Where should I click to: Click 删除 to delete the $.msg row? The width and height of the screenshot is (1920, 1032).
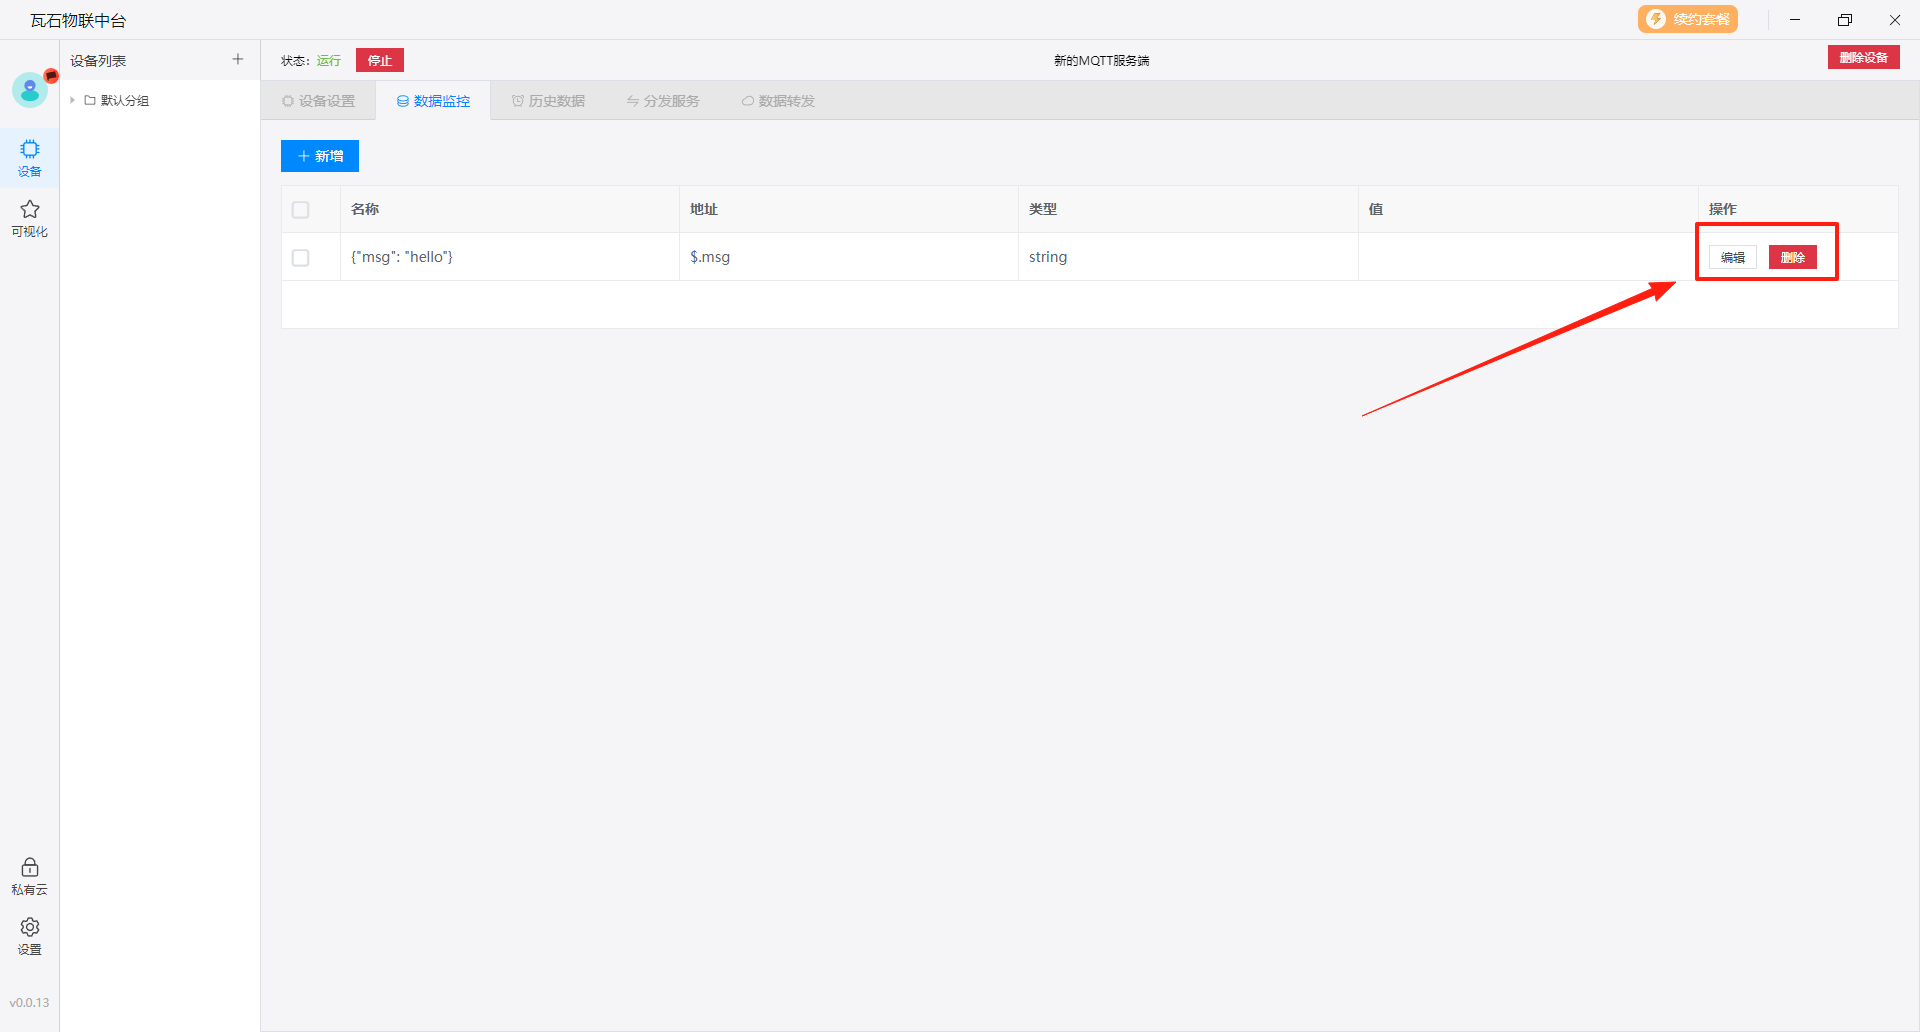[x=1792, y=258]
